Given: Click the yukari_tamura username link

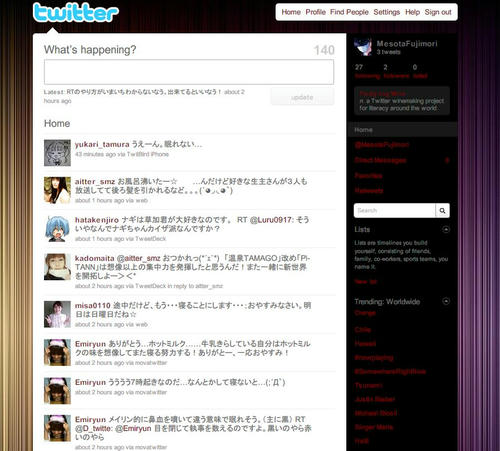Looking at the screenshot, I should 102,144.
